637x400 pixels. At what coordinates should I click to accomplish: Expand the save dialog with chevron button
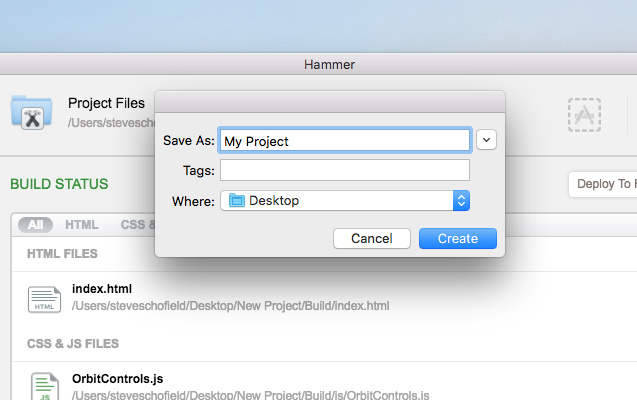click(x=486, y=140)
